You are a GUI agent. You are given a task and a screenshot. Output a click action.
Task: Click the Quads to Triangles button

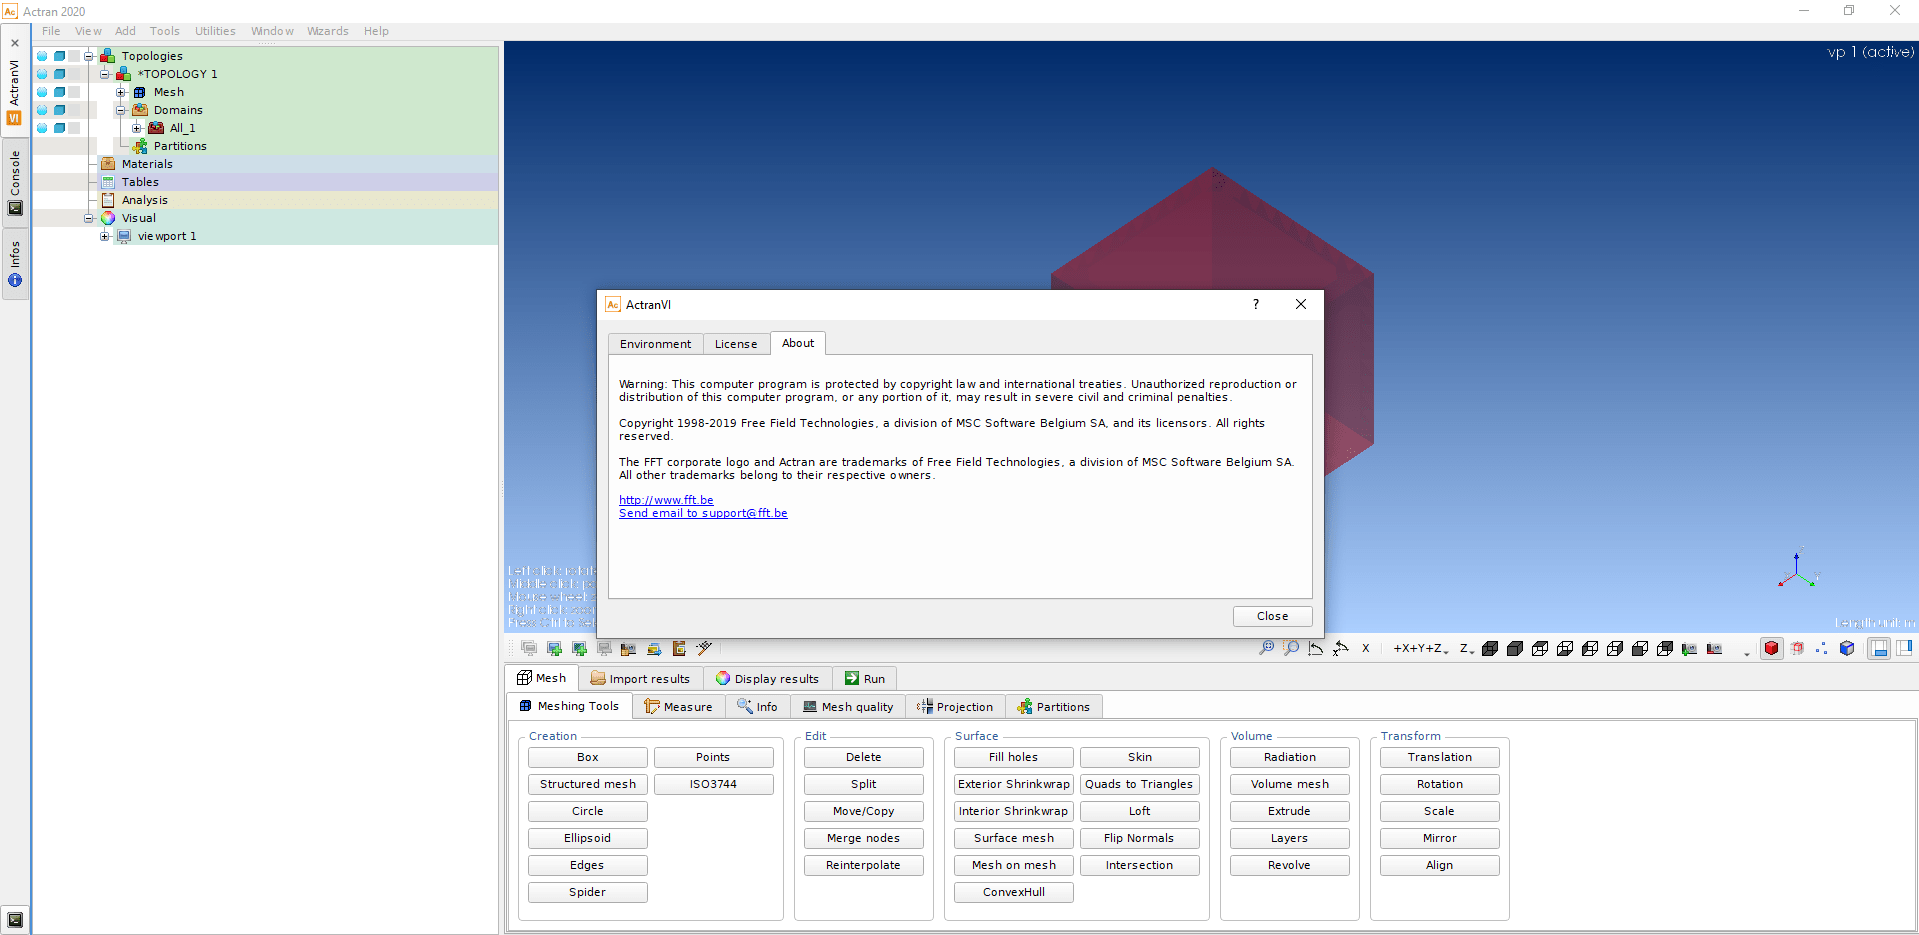point(1139,784)
